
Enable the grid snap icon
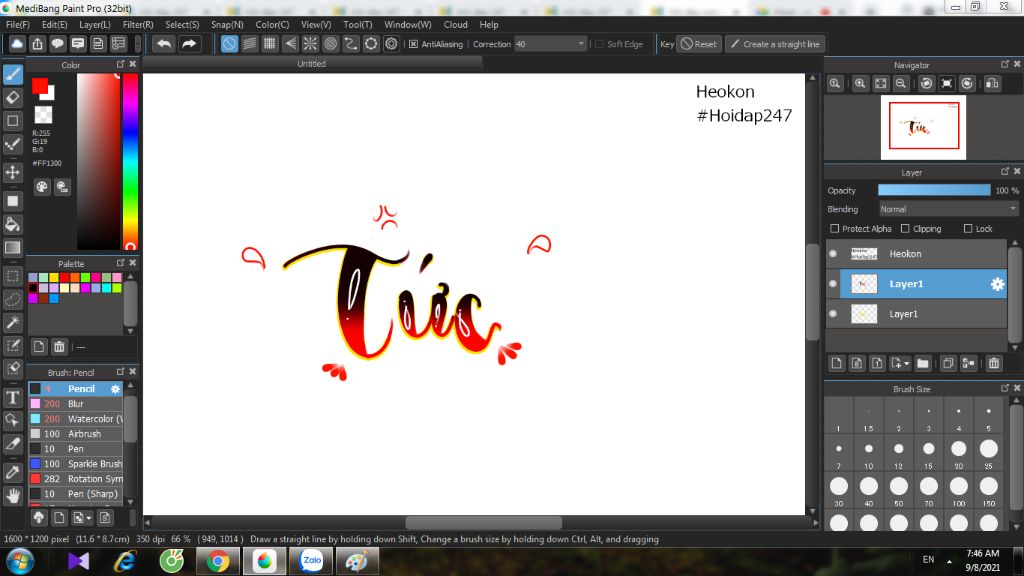click(270, 44)
